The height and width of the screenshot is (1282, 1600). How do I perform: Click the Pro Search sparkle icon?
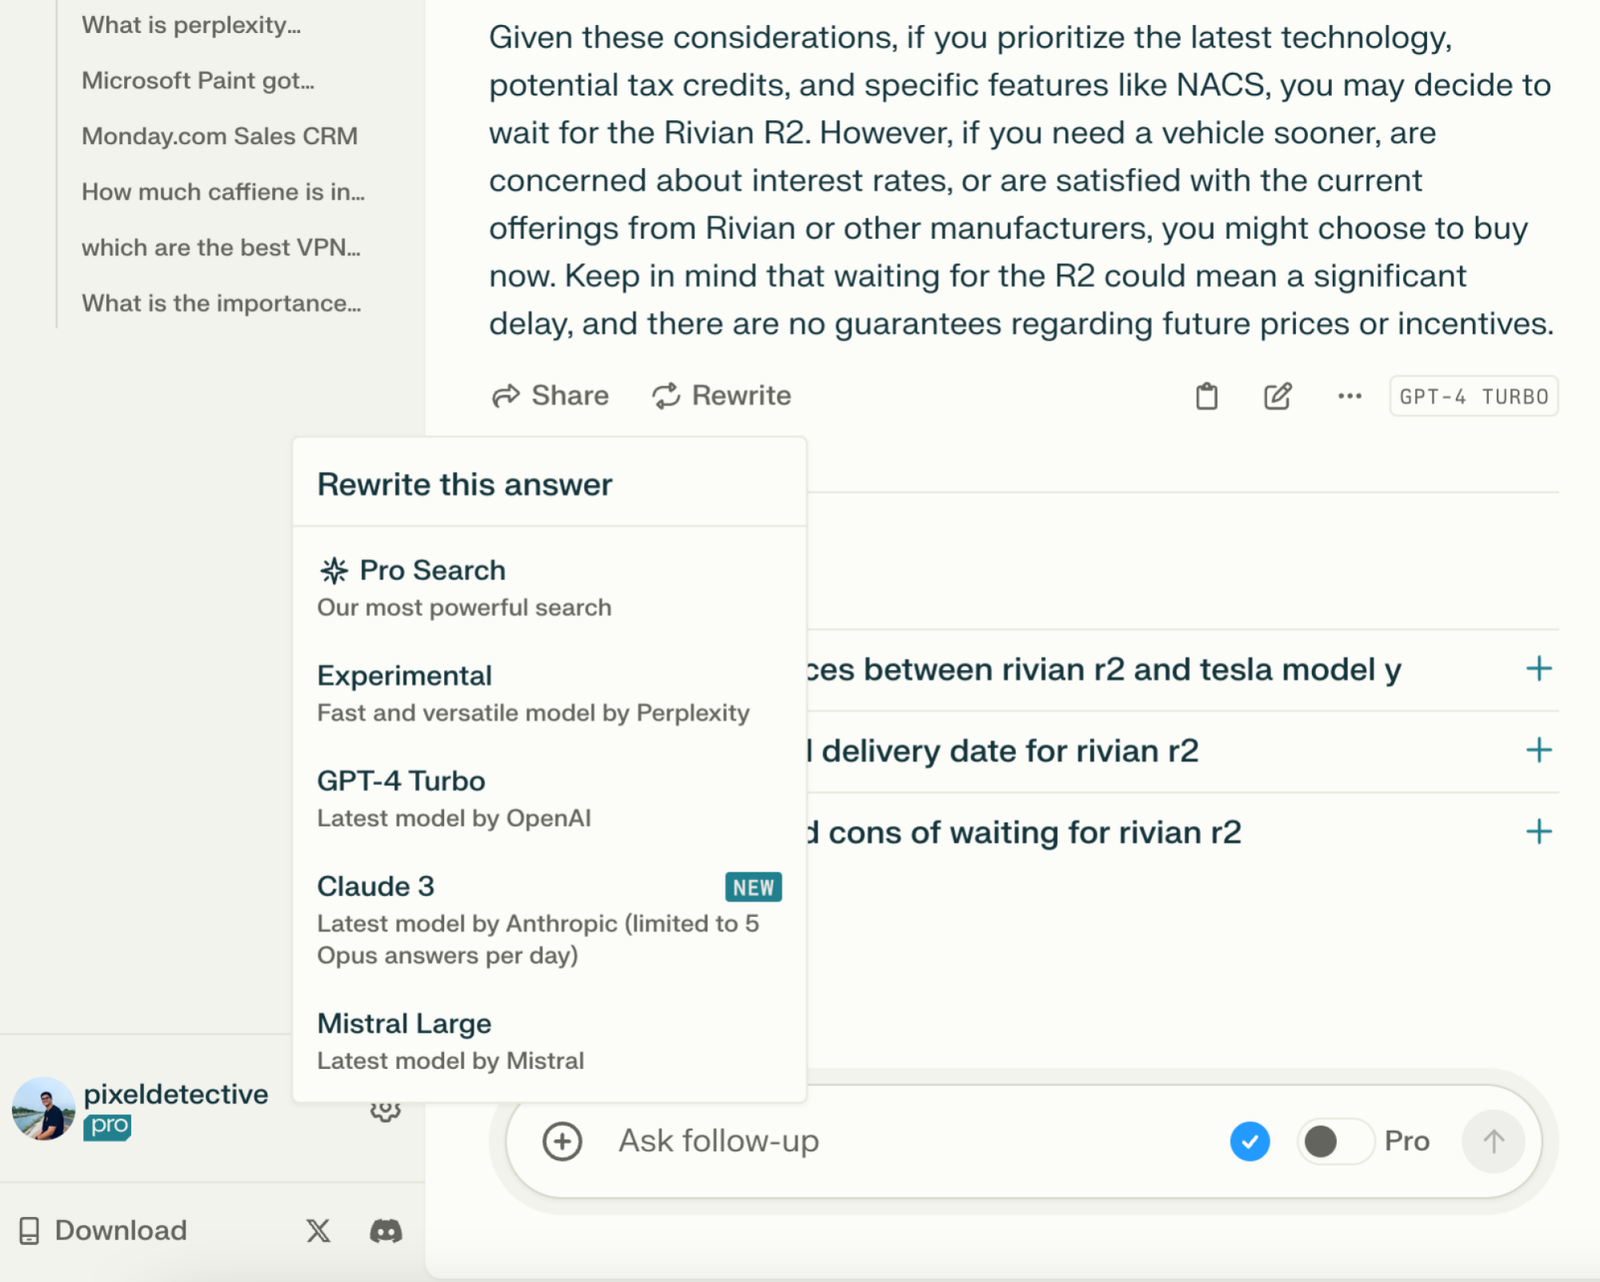(334, 571)
